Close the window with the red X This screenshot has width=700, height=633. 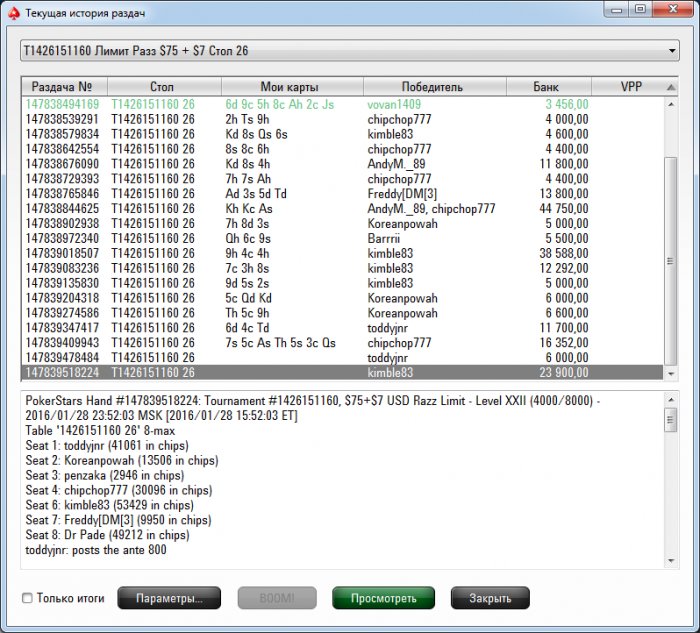click(673, 9)
